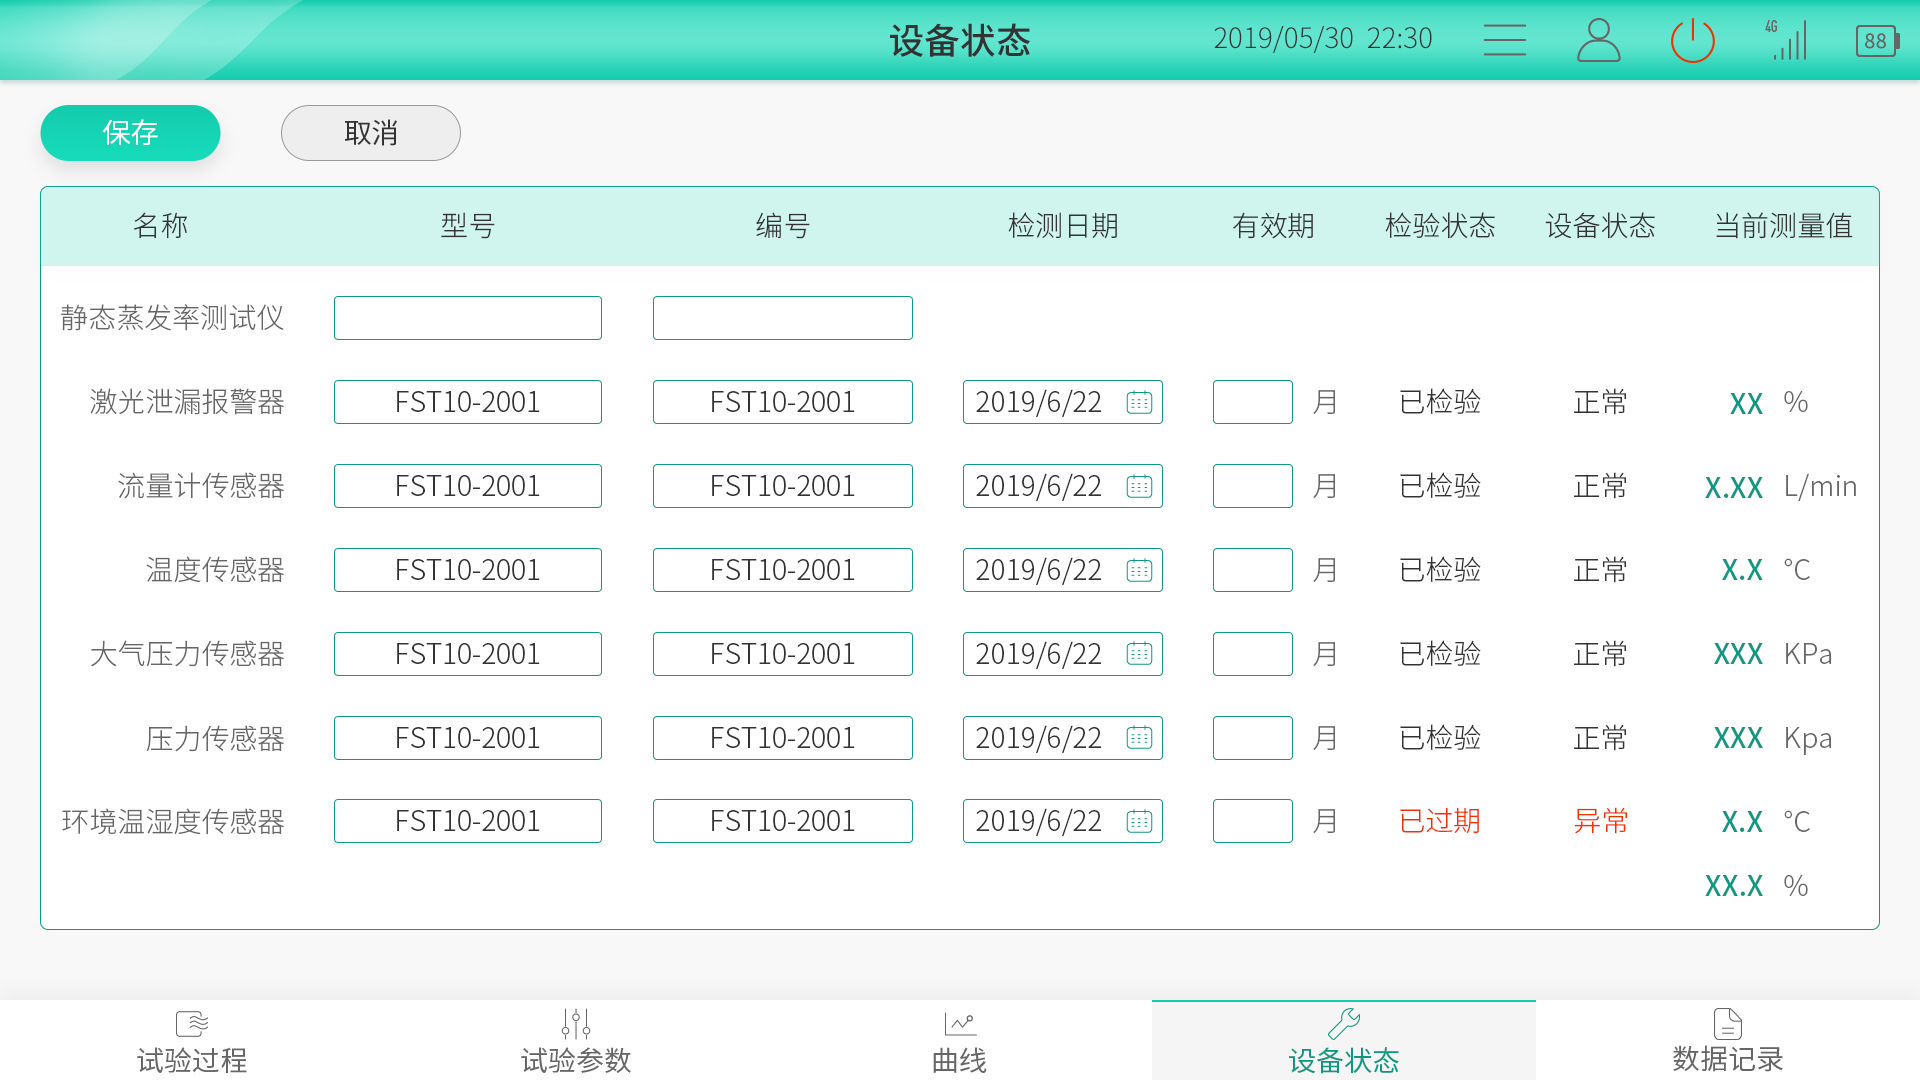Open the 曲线 chart tab
The image size is (1920, 1080).
pos(960,1041)
